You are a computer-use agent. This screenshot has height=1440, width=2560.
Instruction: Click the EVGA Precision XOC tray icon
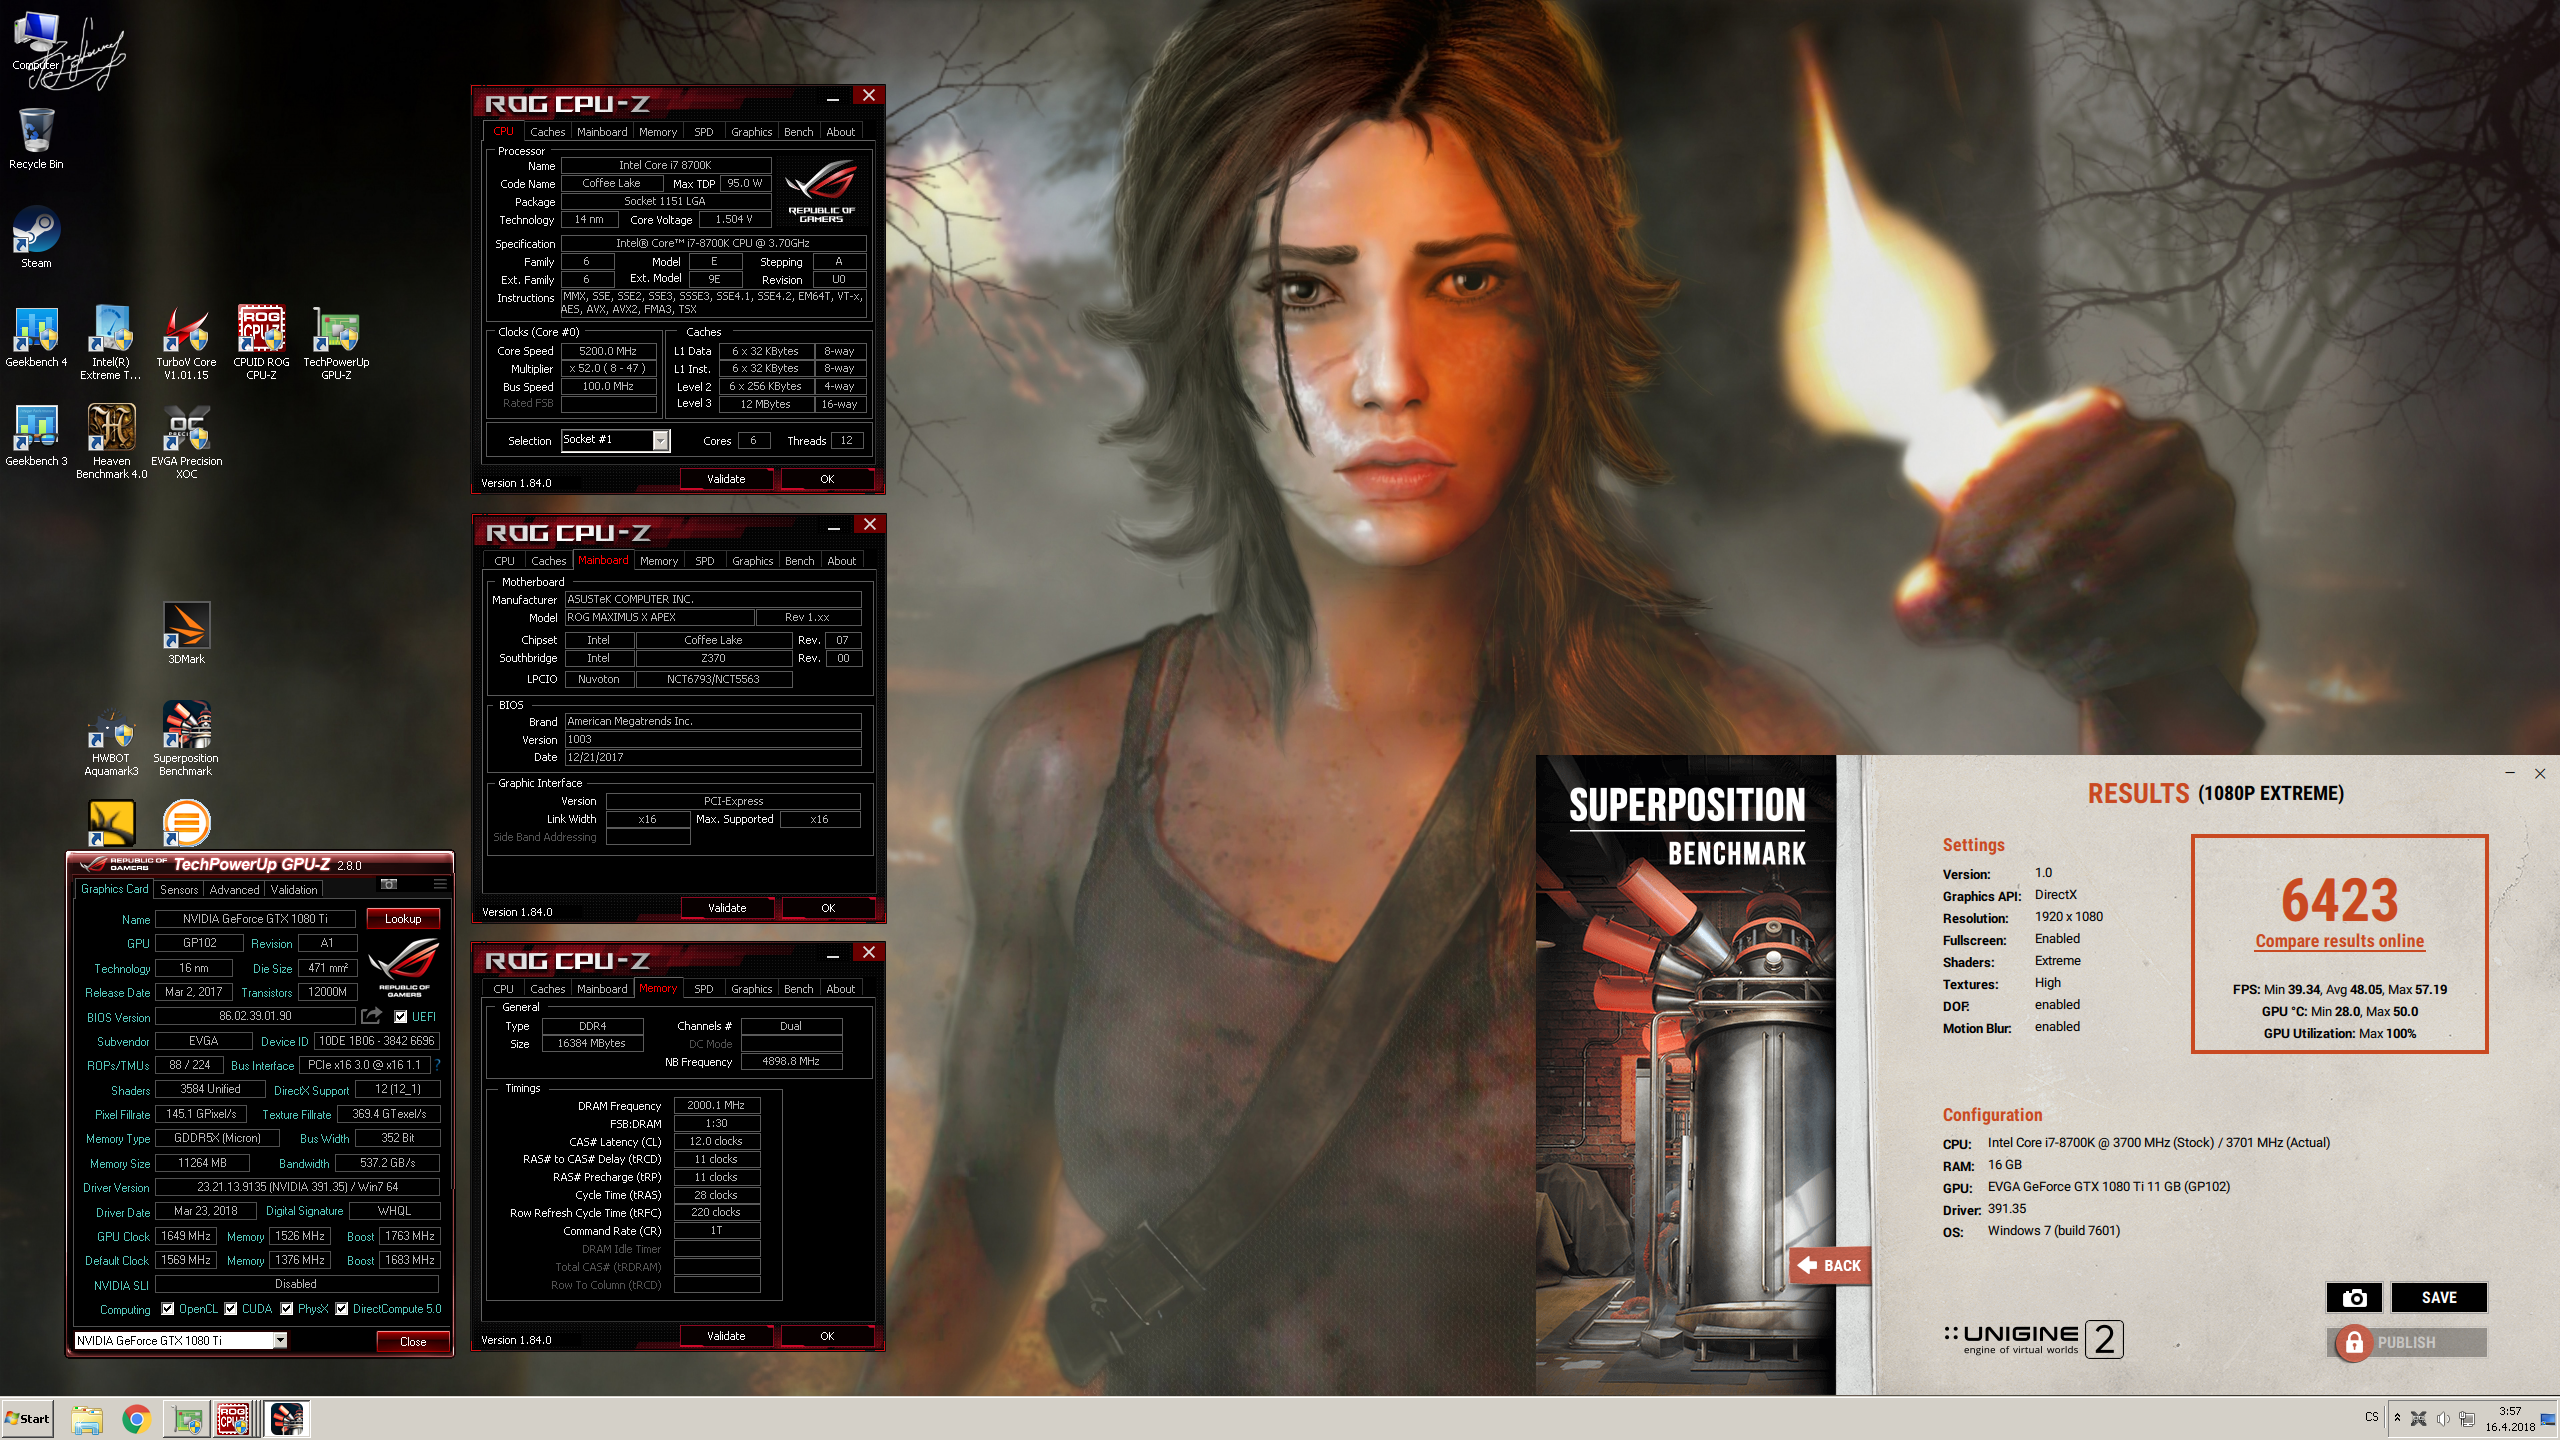[2418, 1419]
